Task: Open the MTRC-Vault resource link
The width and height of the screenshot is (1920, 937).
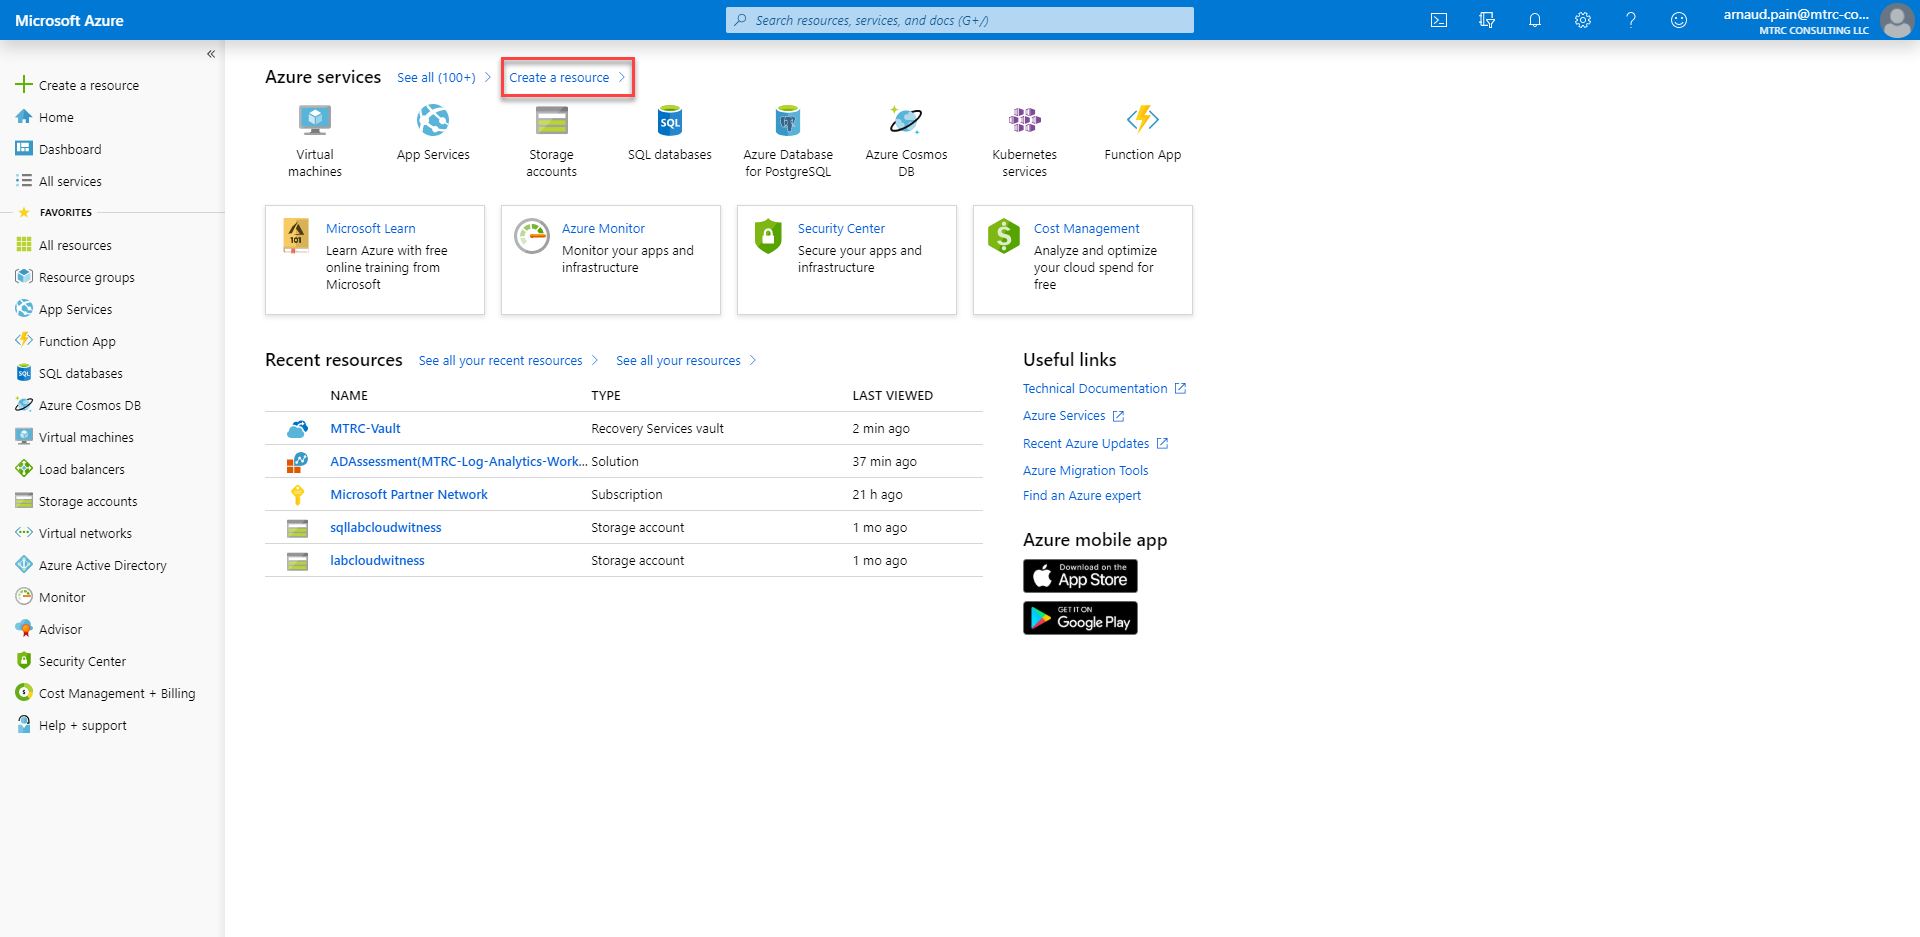Action: 365,429
